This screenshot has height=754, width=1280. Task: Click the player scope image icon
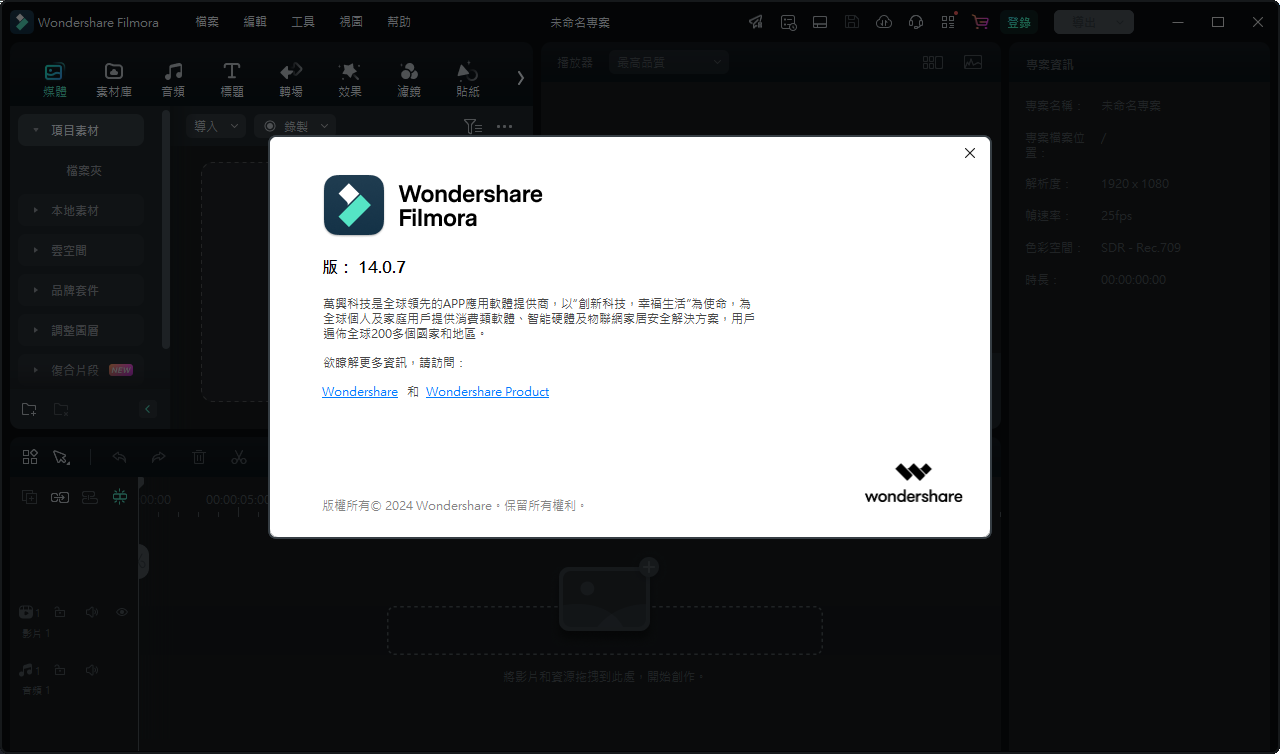click(973, 62)
